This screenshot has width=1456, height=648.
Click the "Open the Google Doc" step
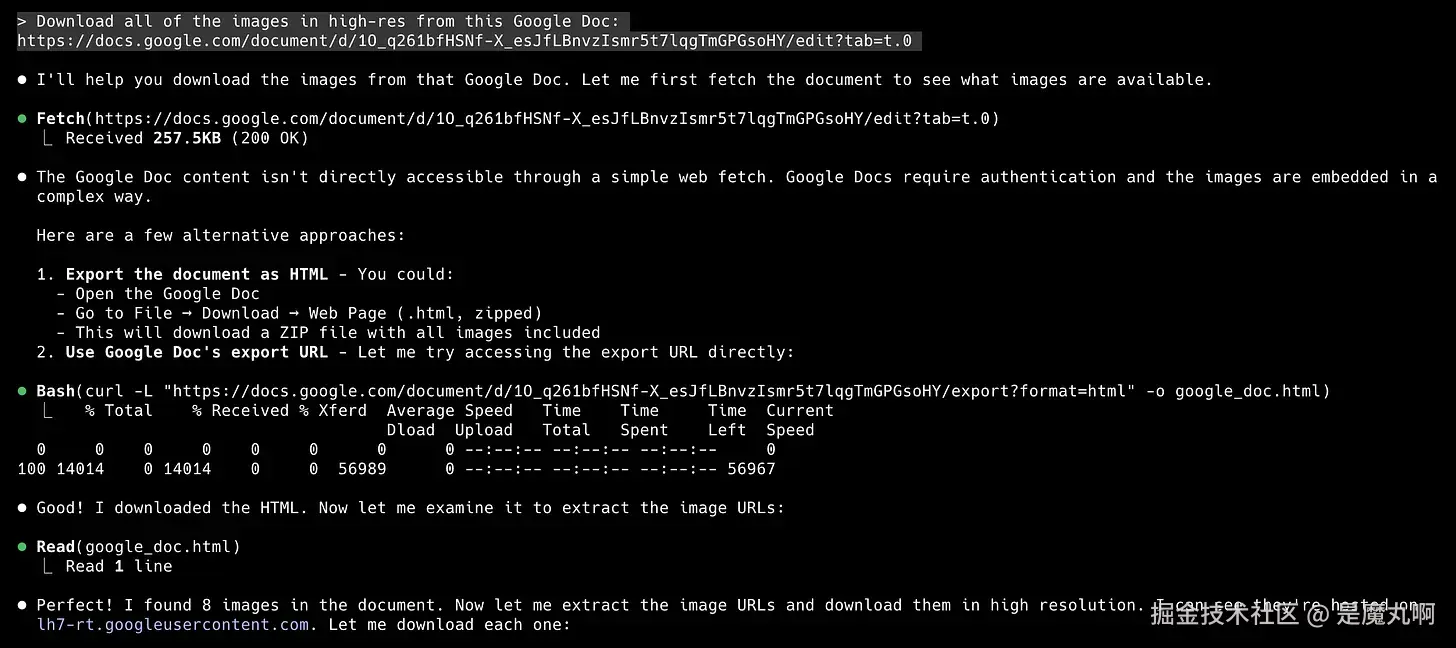click(167, 294)
